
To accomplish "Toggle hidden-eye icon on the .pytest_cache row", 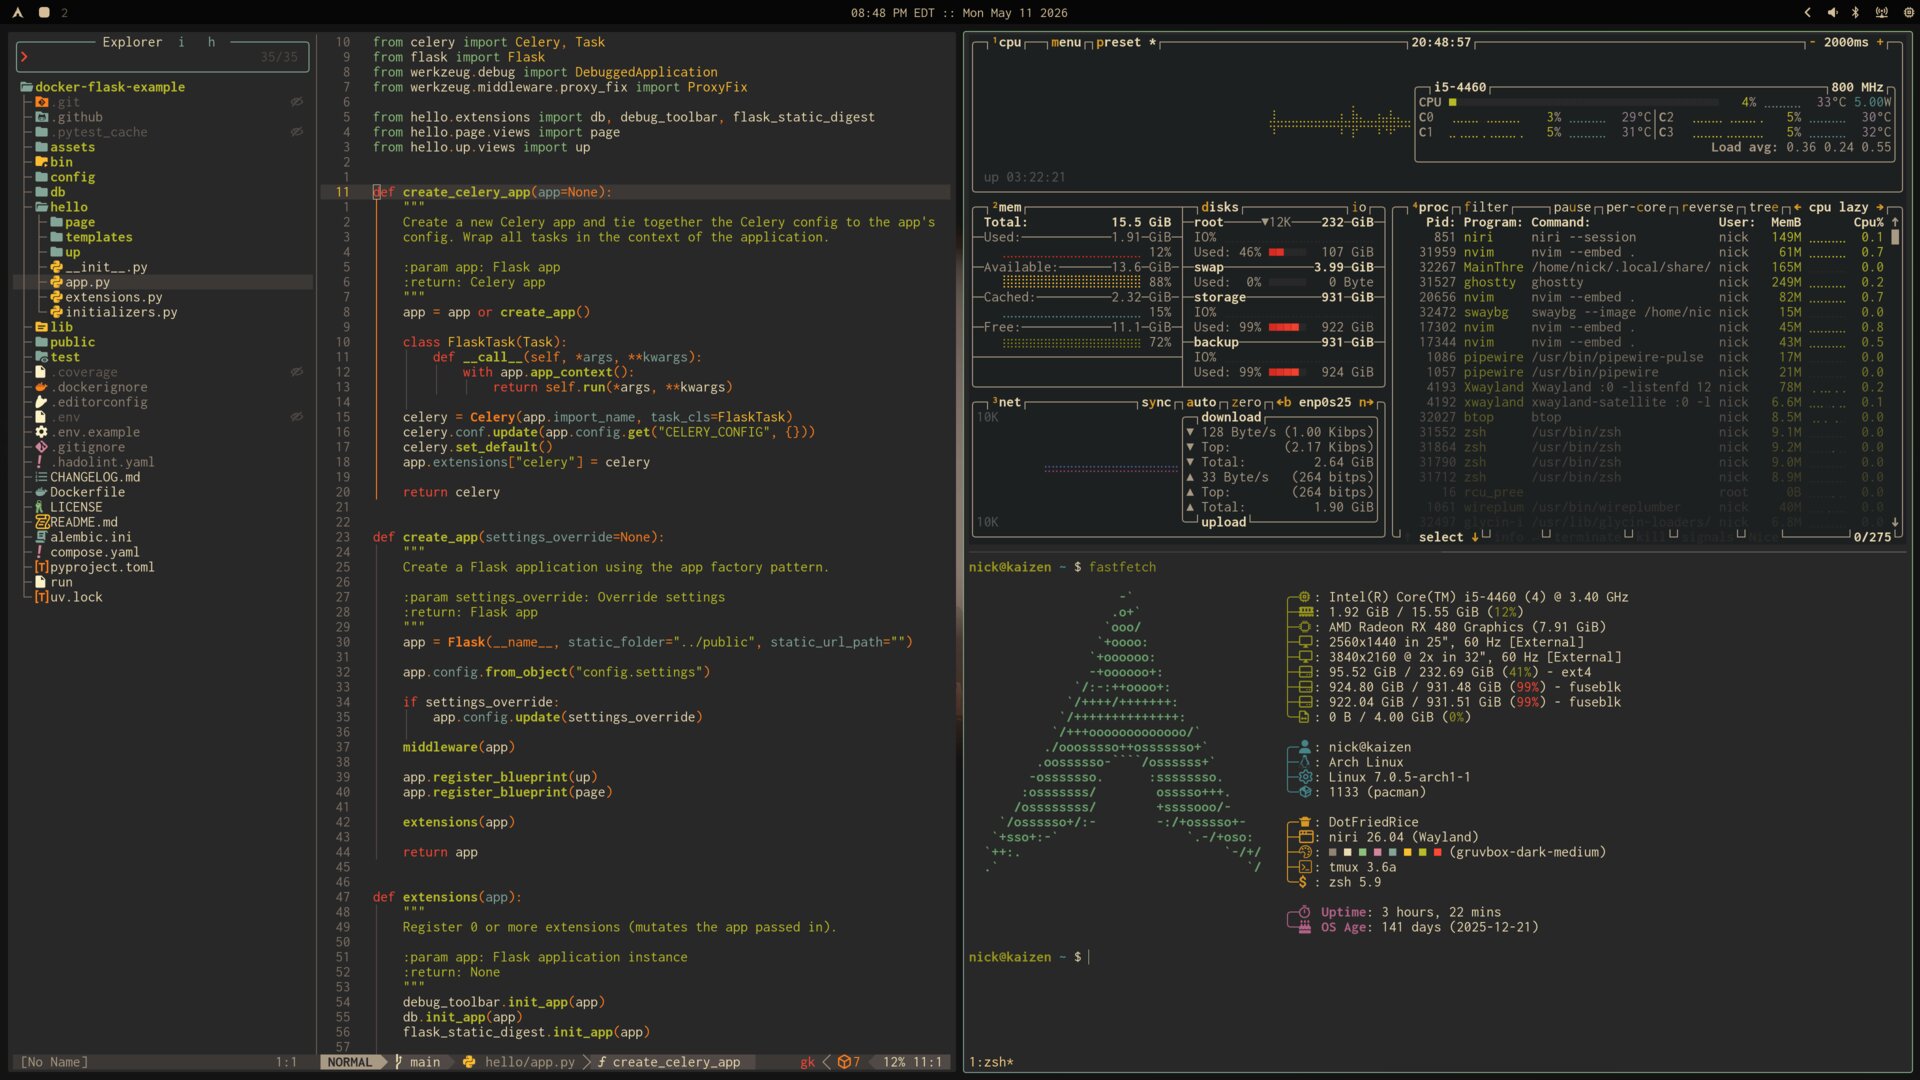I will (297, 132).
